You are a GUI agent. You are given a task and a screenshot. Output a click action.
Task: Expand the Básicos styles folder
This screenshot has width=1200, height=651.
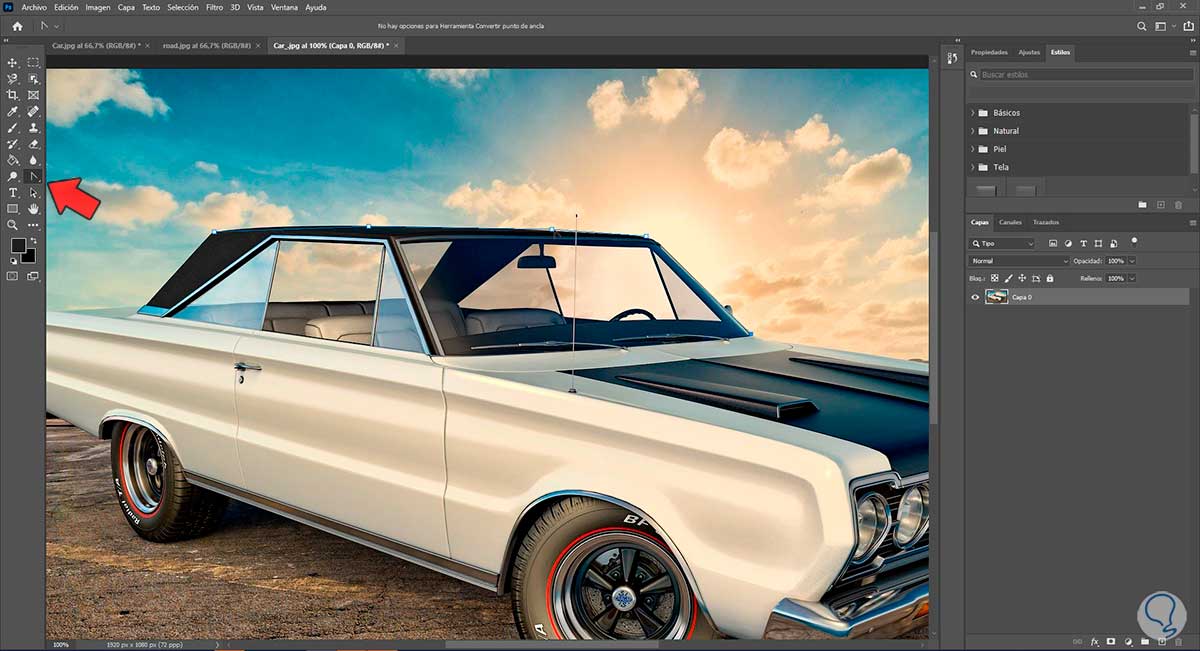click(x=973, y=113)
